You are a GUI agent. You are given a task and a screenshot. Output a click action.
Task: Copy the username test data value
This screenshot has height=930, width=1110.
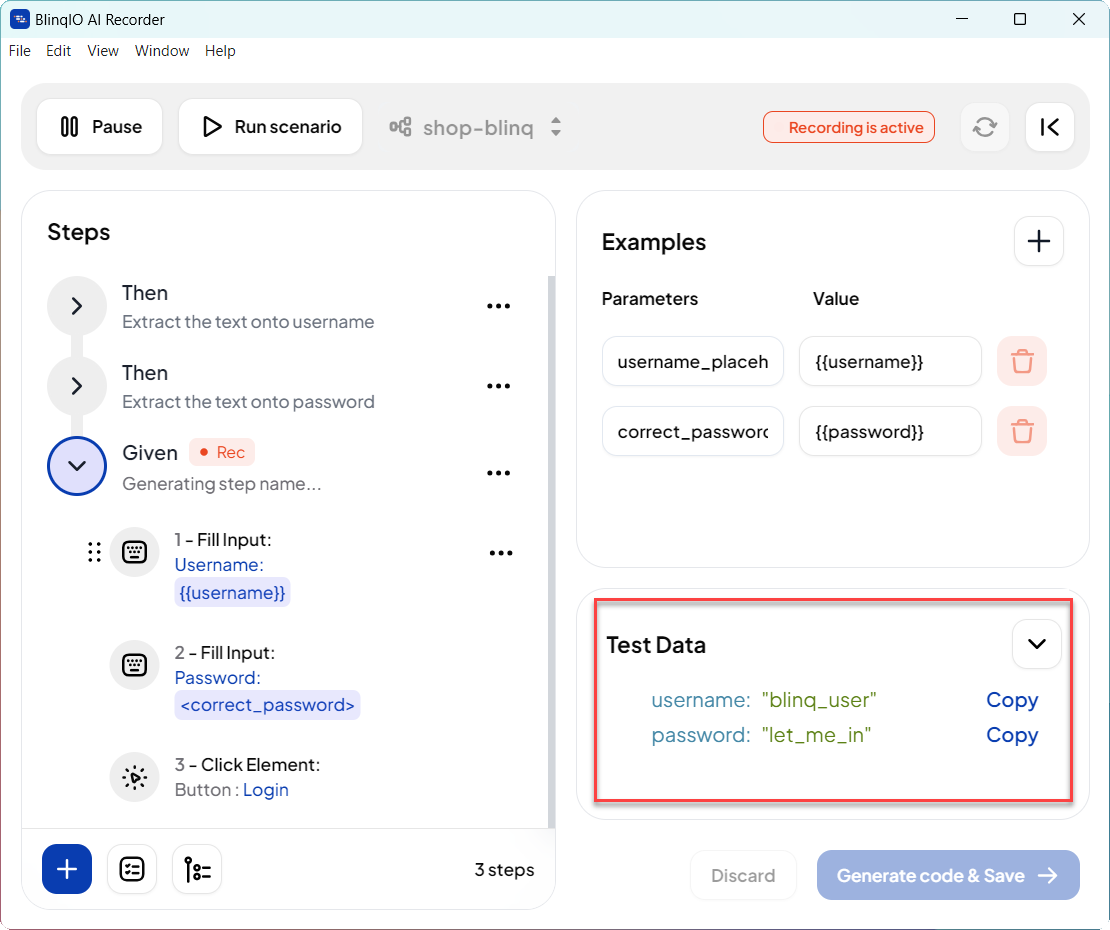click(x=1012, y=700)
